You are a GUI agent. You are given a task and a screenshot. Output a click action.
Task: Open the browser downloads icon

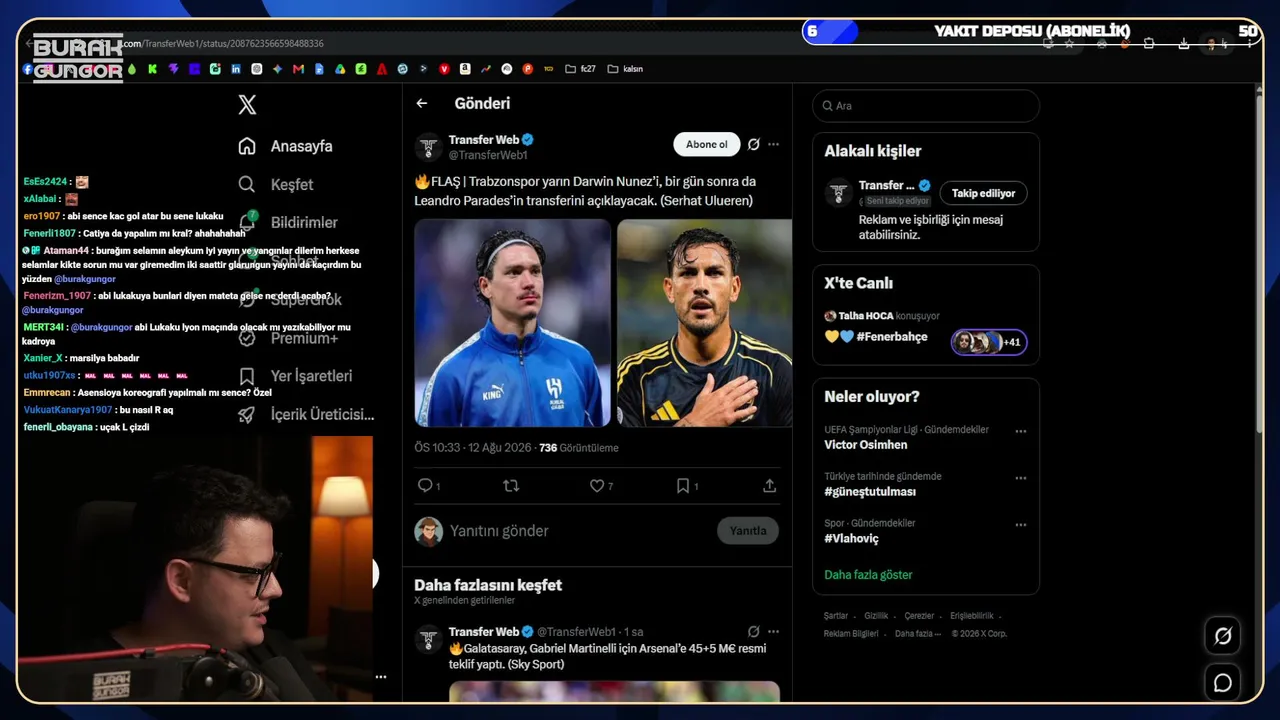[x=1184, y=44]
